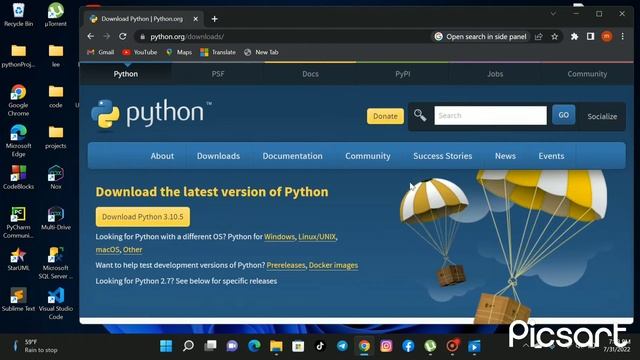The height and width of the screenshot is (360, 640).
Task: Select the Jobs top tab
Action: click(495, 74)
